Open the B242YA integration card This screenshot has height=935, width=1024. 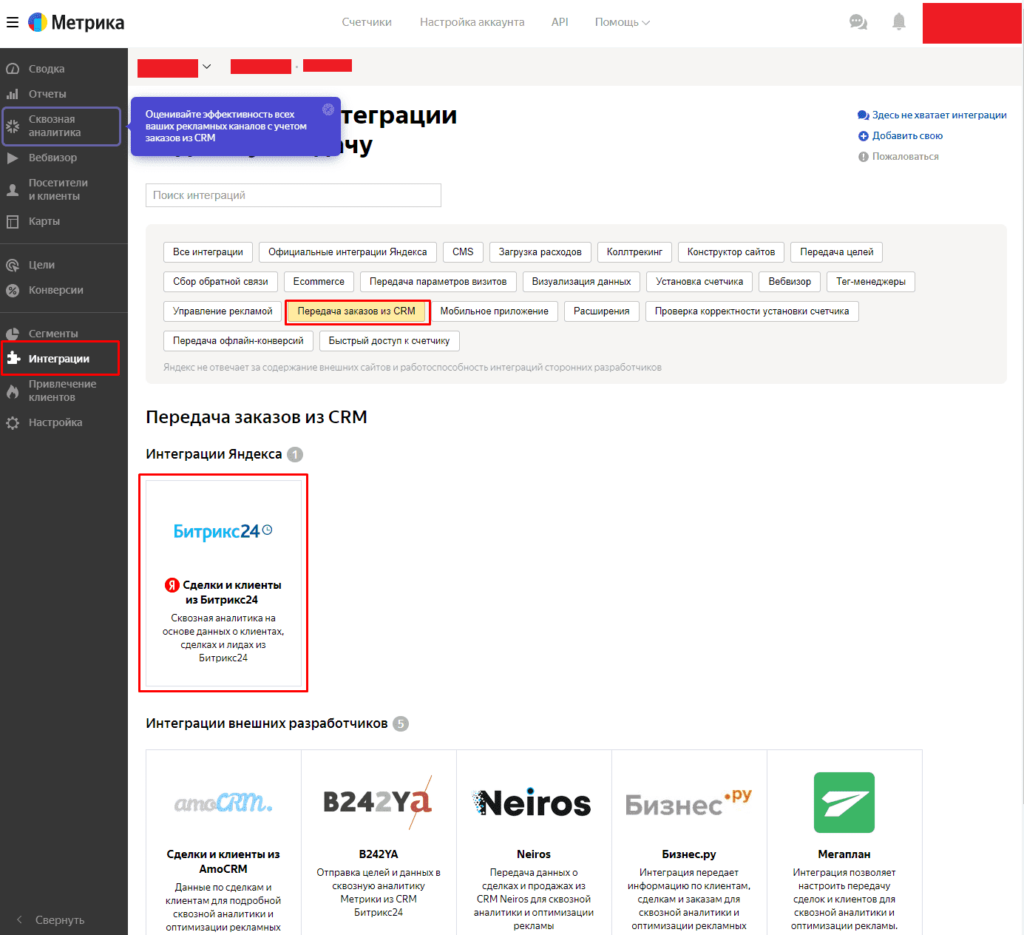[379, 842]
